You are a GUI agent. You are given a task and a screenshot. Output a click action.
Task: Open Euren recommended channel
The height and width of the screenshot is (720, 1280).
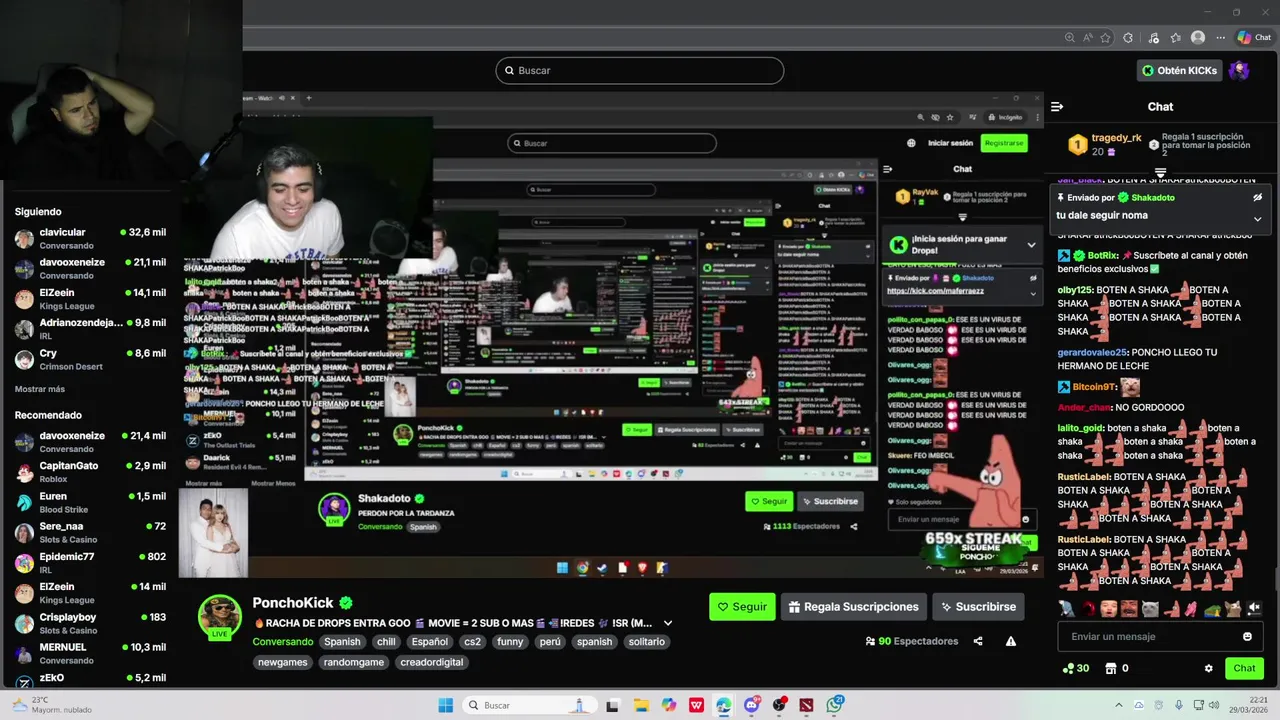click(x=90, y=502)
